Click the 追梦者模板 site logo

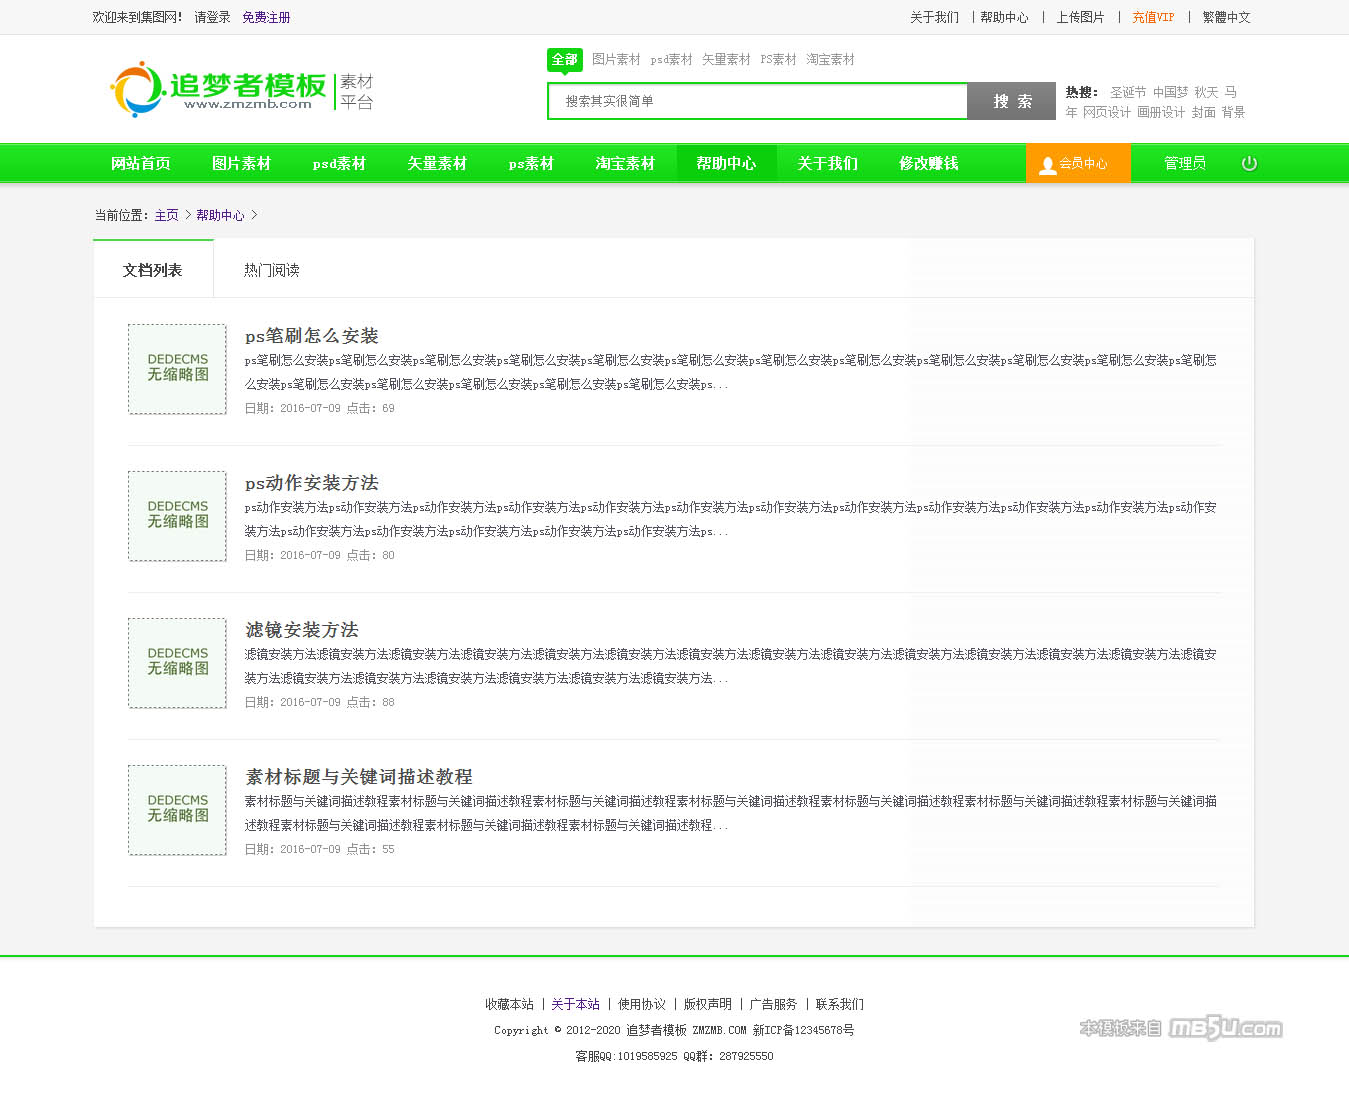click(241, 89)
